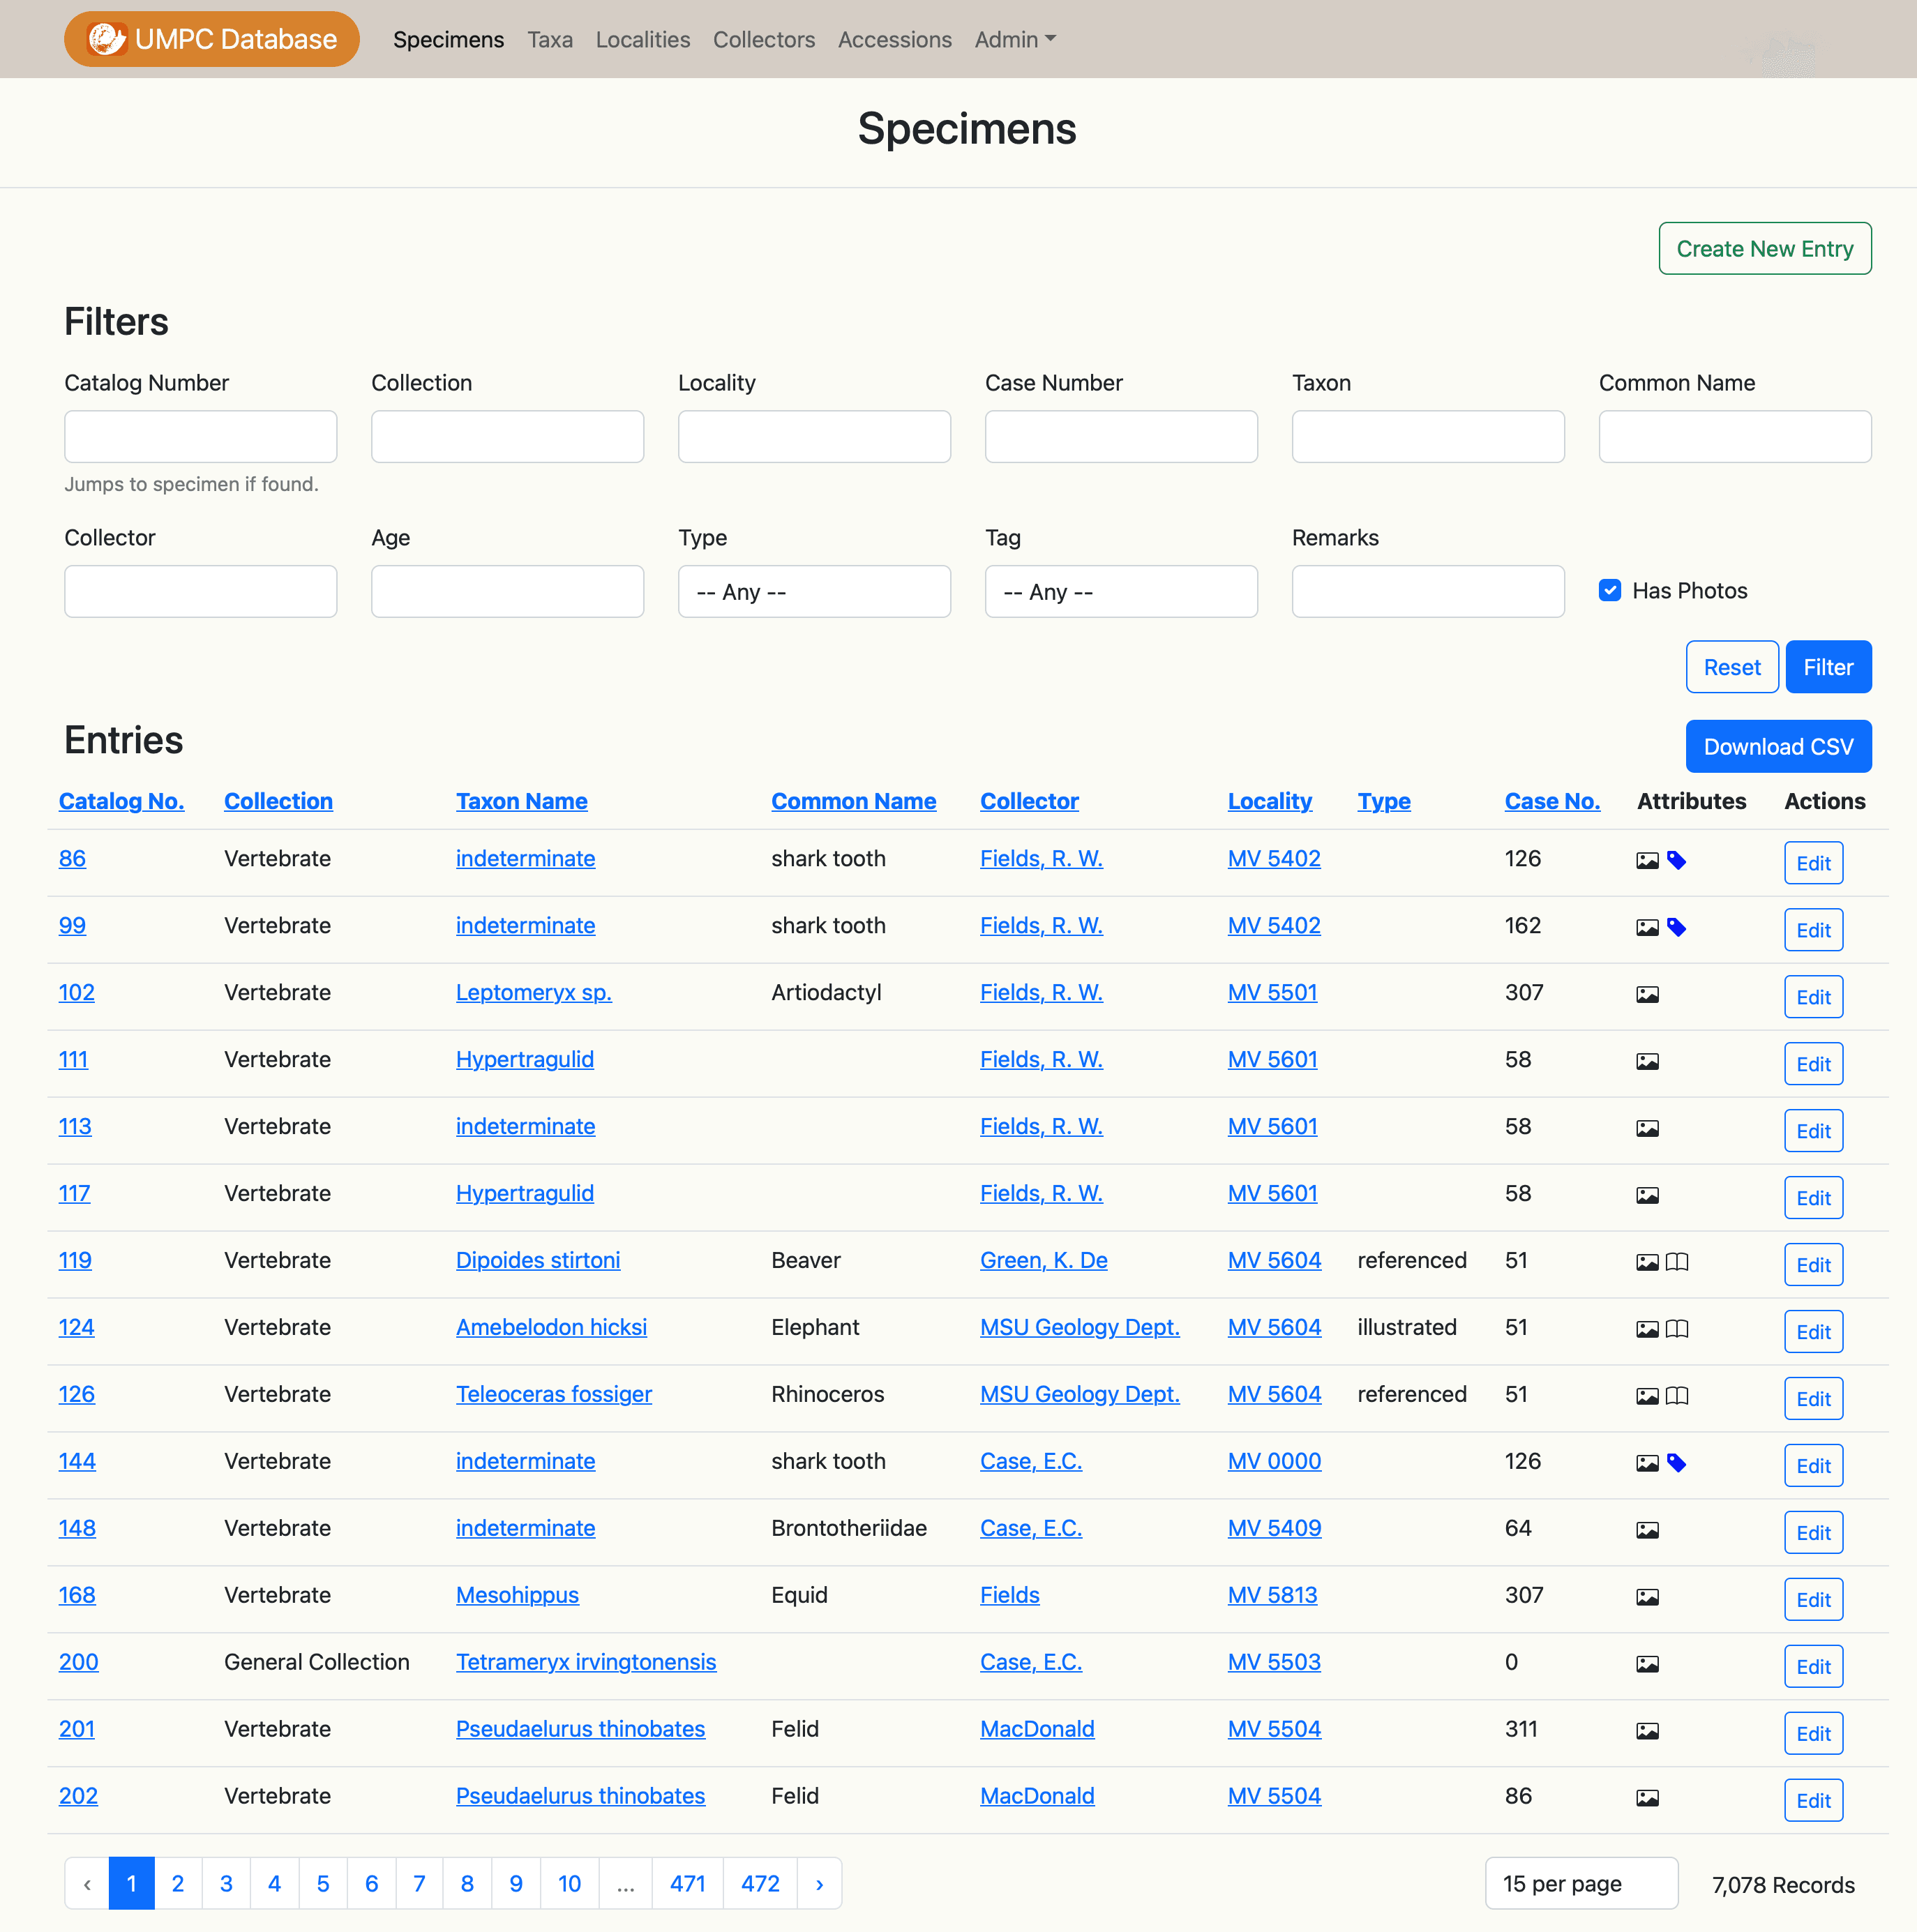1917x1932 pixels.
Task: Focus the Case Number filter input
Action: point(1121,436)
